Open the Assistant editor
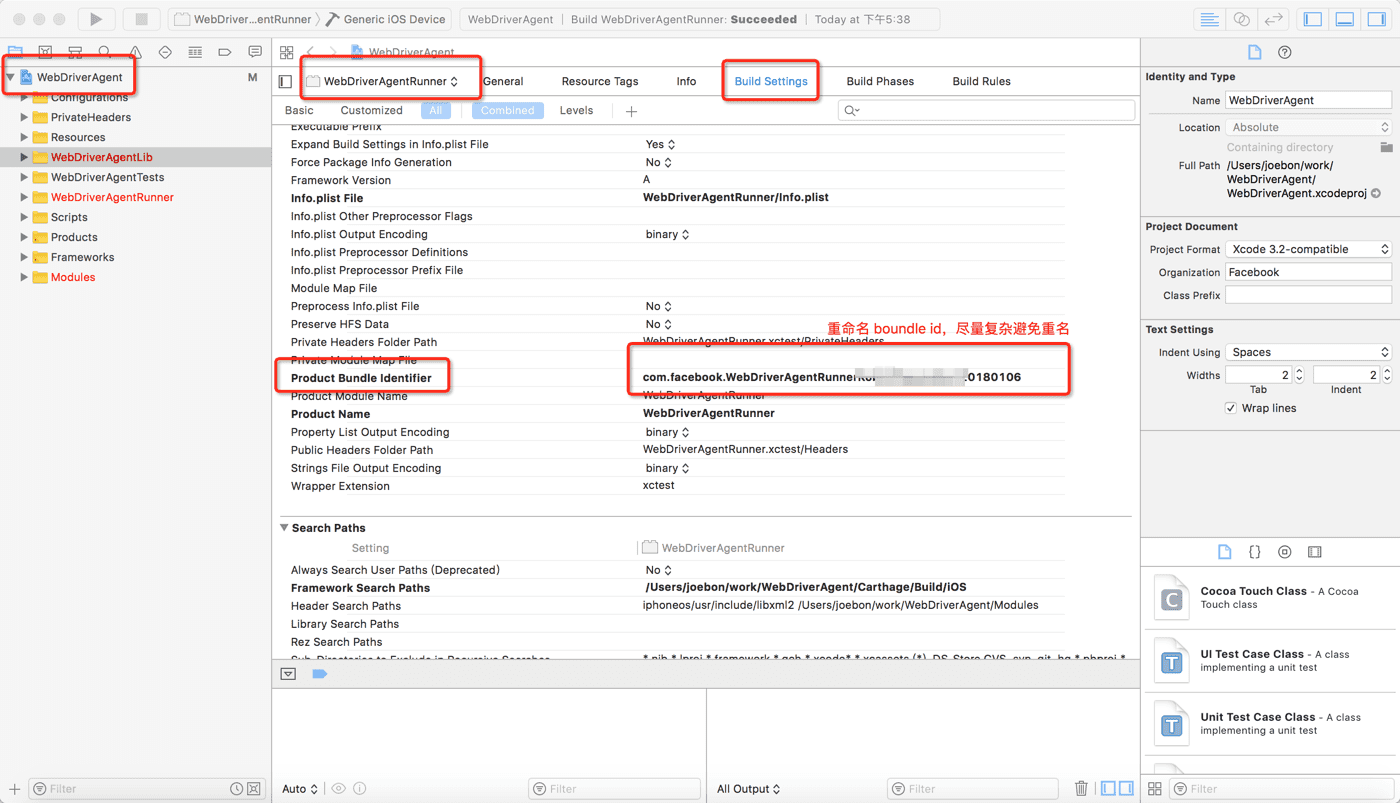Image resolution: width=1400 pixels, height=803 pixels. click(x=1241, y=19)
